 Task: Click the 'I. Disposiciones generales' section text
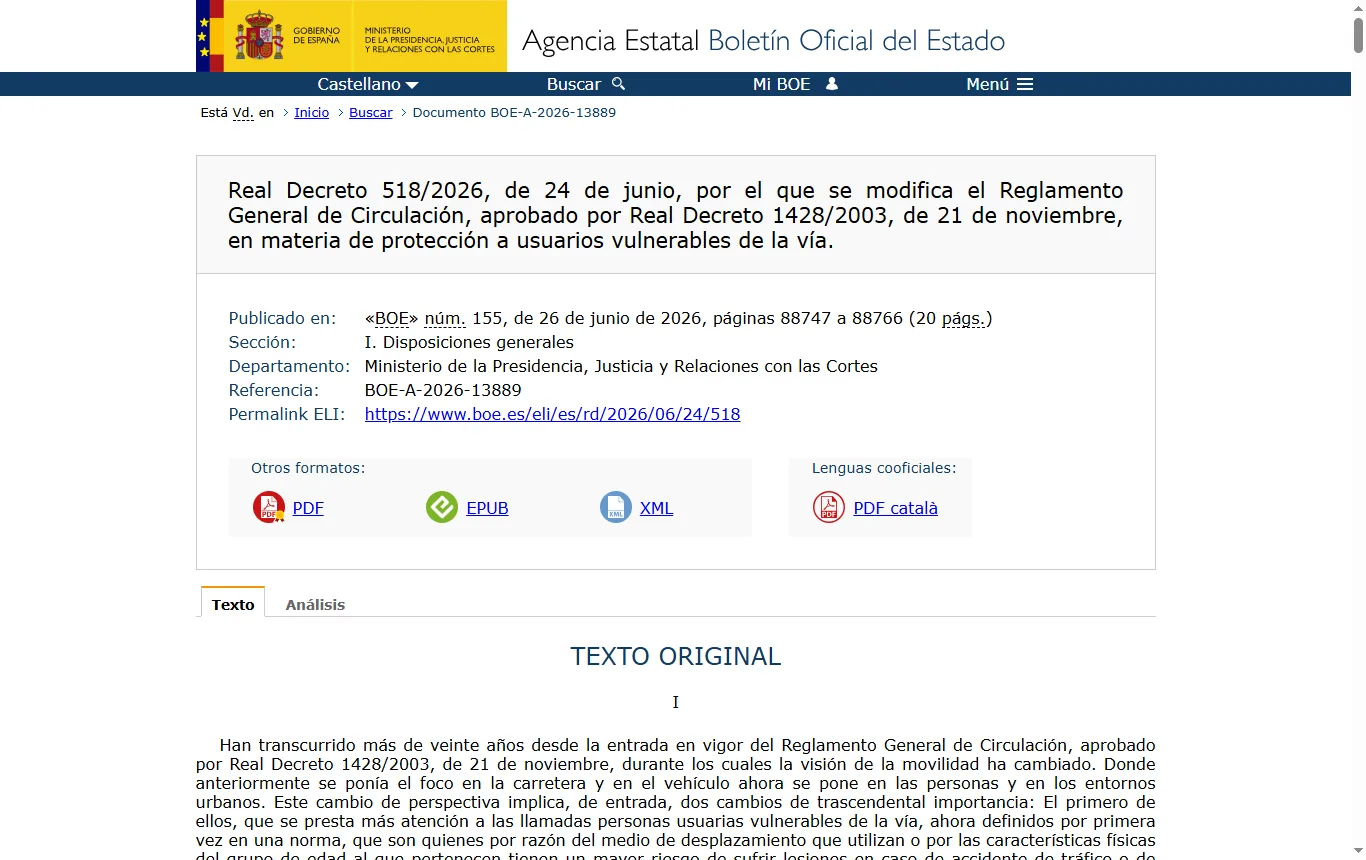[x=469, y=342]
